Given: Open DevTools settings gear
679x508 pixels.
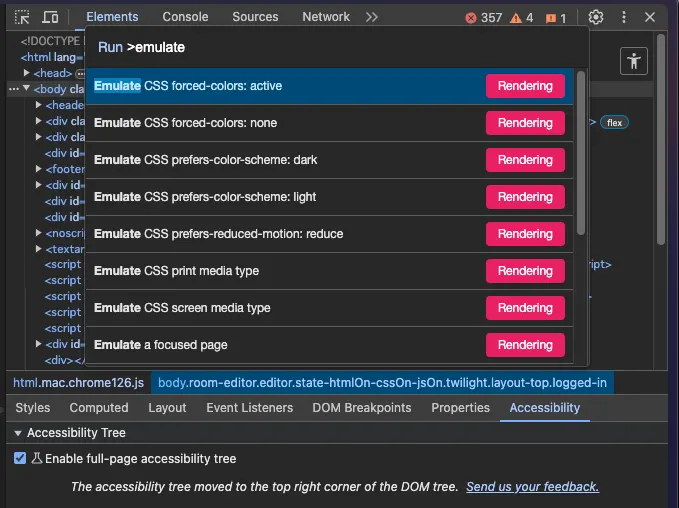Looking at the screenshot, I should [x=596, y=17].
